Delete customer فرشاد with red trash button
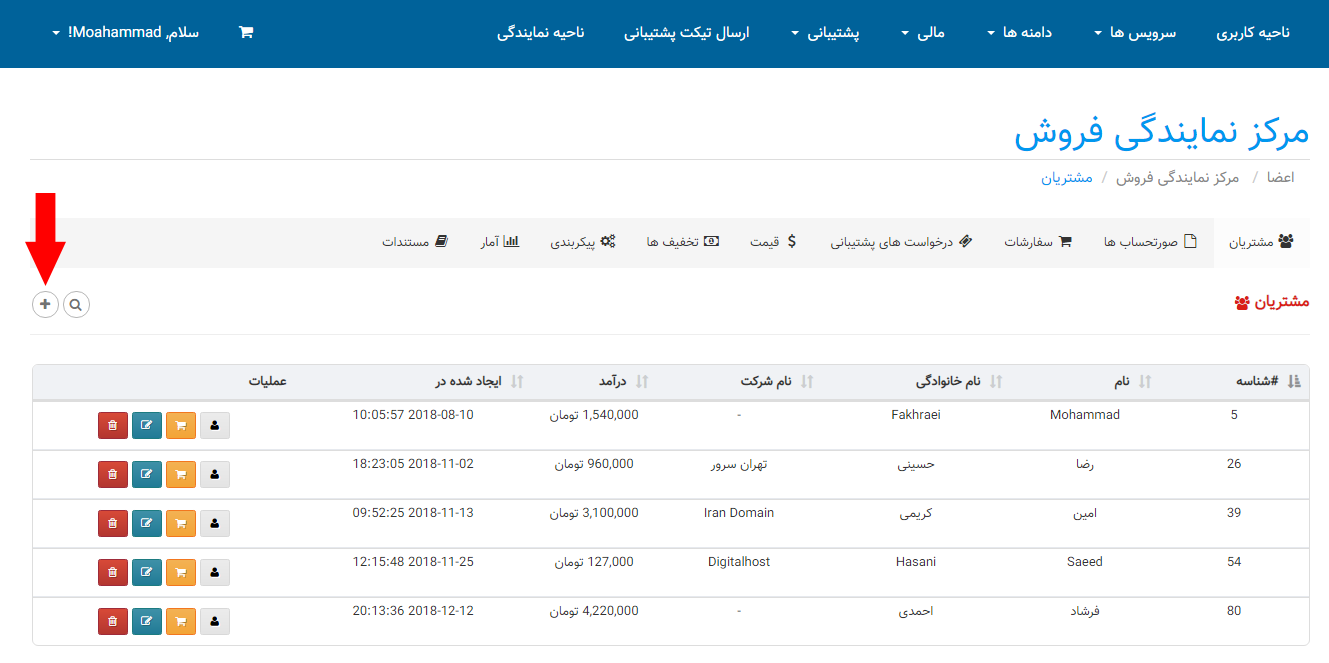The width and height of the screenshot is (1329, 663). tap(113, 621)
